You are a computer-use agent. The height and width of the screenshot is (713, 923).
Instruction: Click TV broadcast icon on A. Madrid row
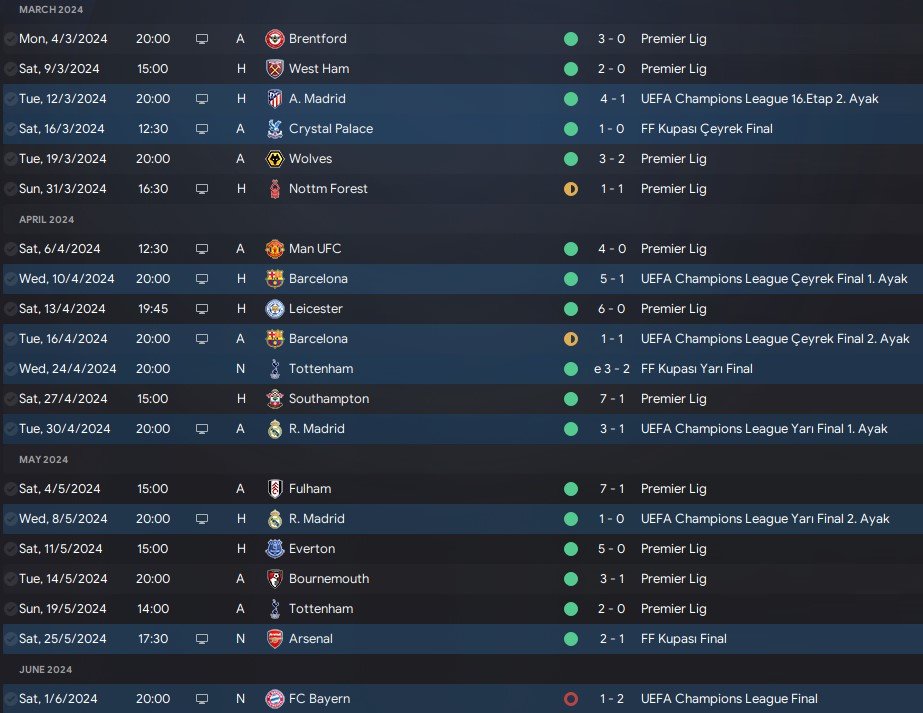[x=202, y=99]
